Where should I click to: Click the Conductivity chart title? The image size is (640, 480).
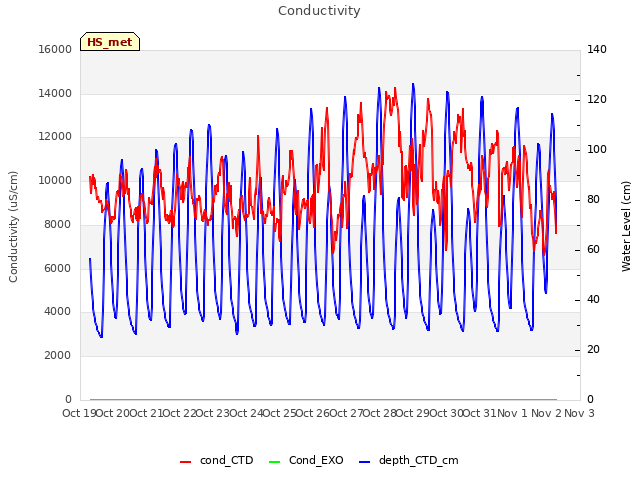tap(319, 11)
